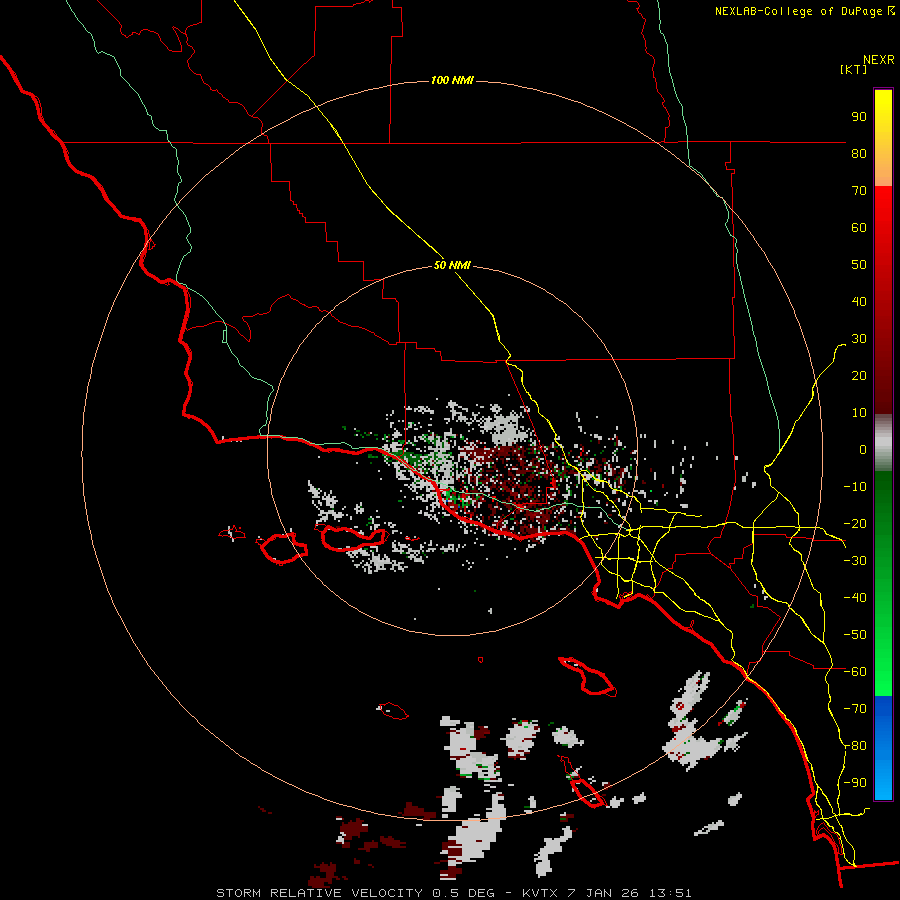
Task: Click the -60 value on the velocity scale
Action: pyautogui.click(x=855, y=672)
